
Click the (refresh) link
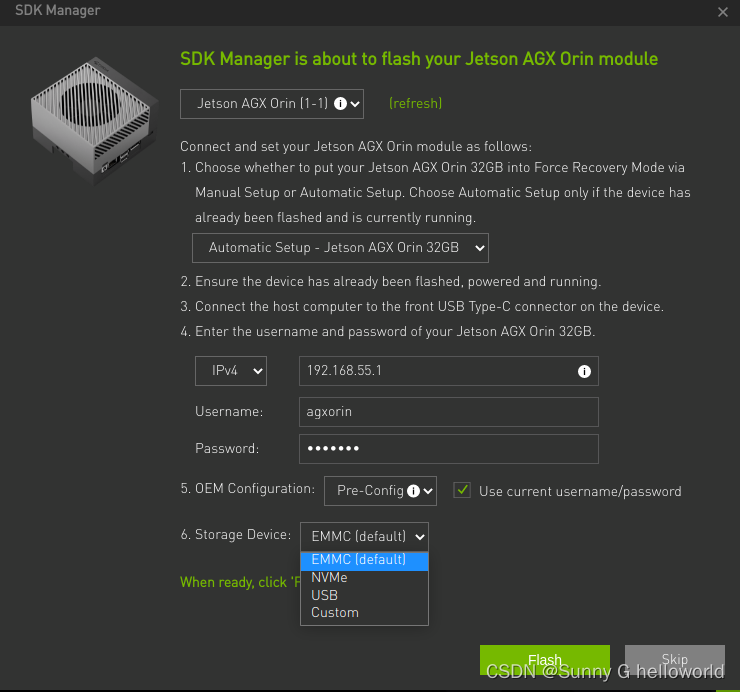click(415, 103)
